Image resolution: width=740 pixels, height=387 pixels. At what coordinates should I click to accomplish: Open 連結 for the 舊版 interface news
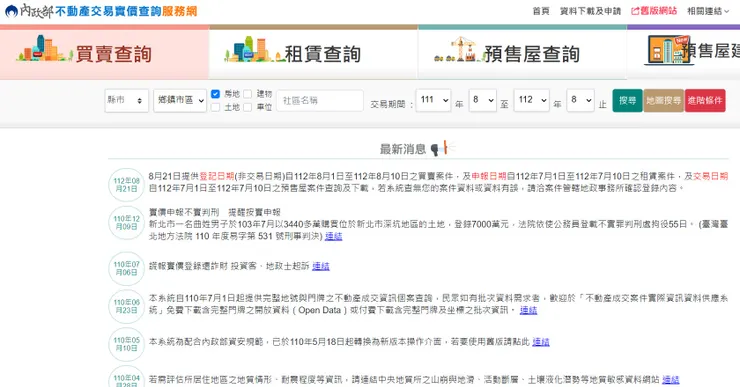[541, 342]
